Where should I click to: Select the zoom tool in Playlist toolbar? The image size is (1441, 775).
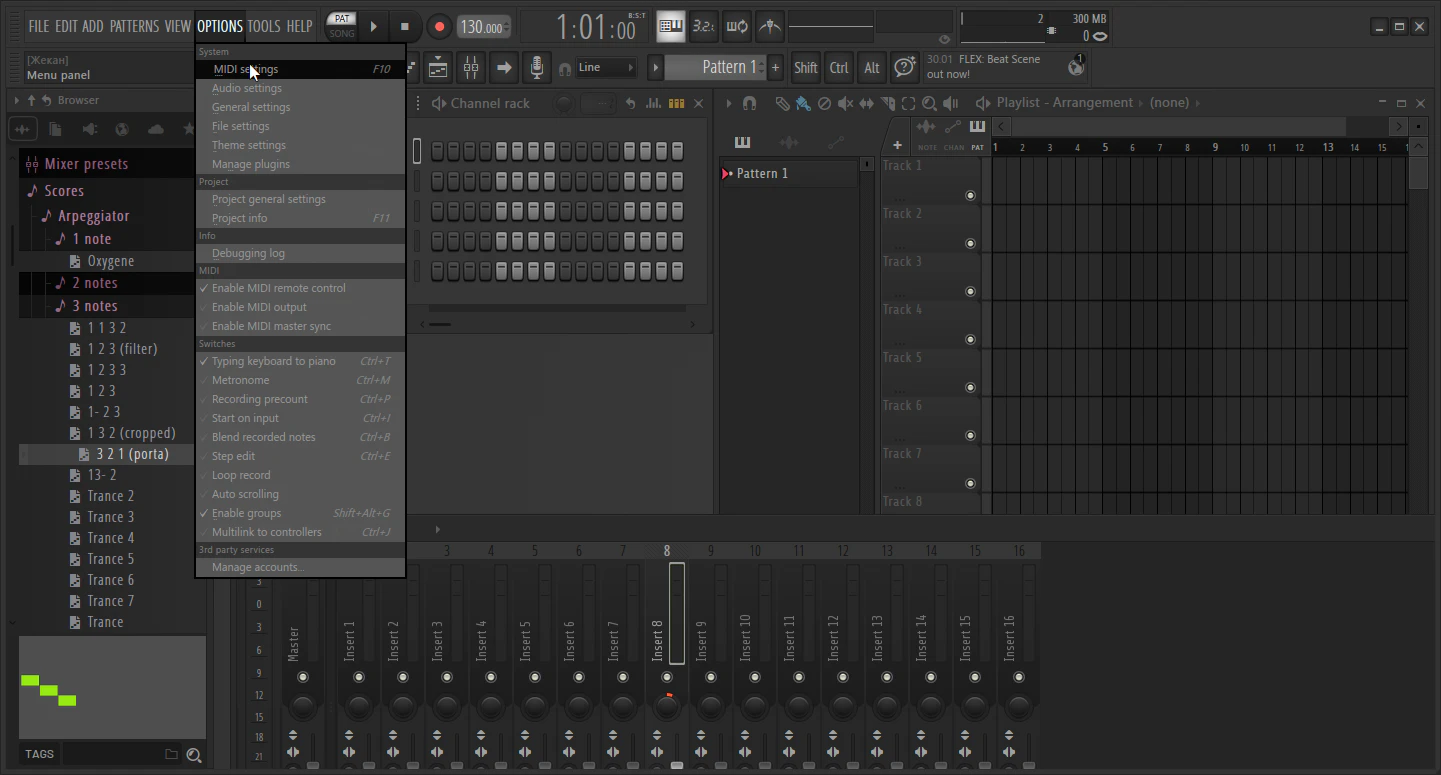(x=929, y=103)
